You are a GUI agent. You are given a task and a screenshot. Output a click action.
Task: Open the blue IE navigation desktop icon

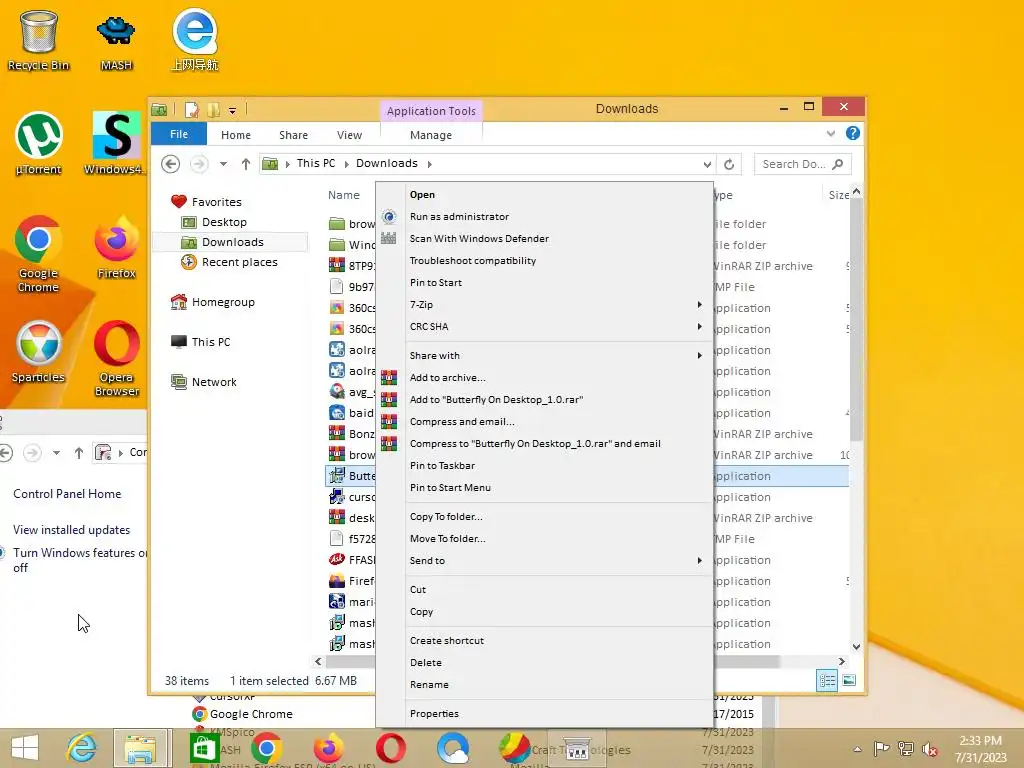(195, 40)
